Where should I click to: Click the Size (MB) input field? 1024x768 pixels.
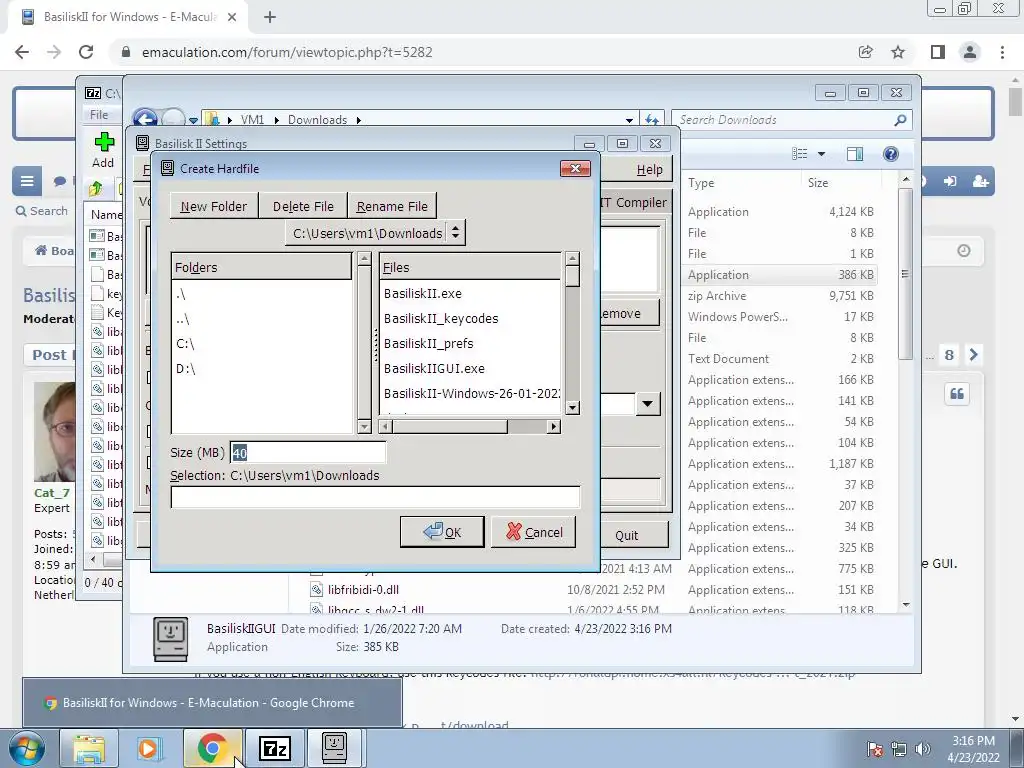(308, 453)
